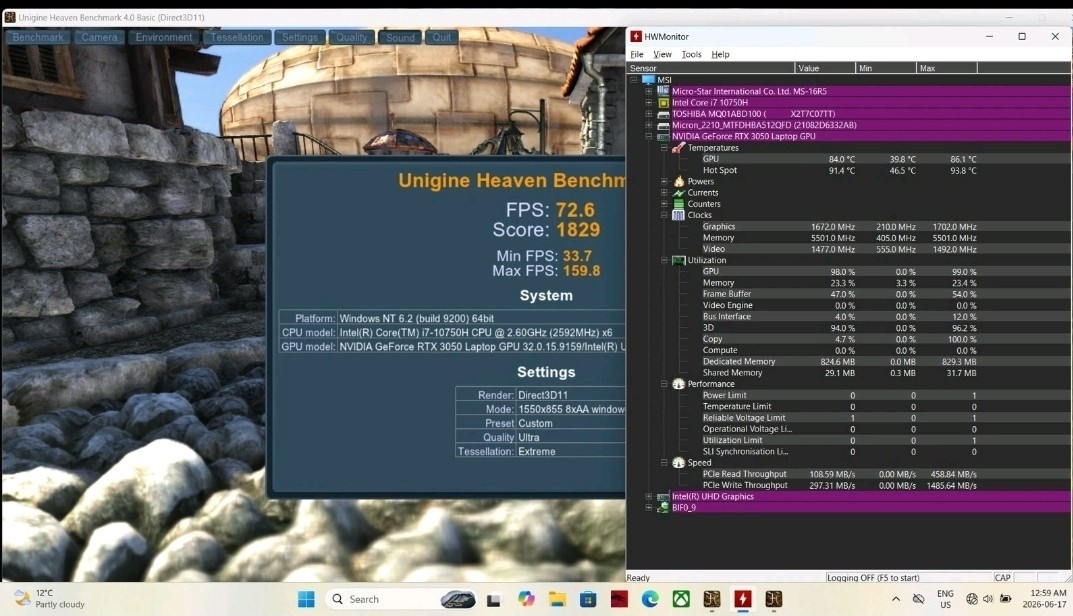The width and height of the screenshot is (1073, 616).
Task: Click the green graph icon beside Currents
Action: [678, 192]
